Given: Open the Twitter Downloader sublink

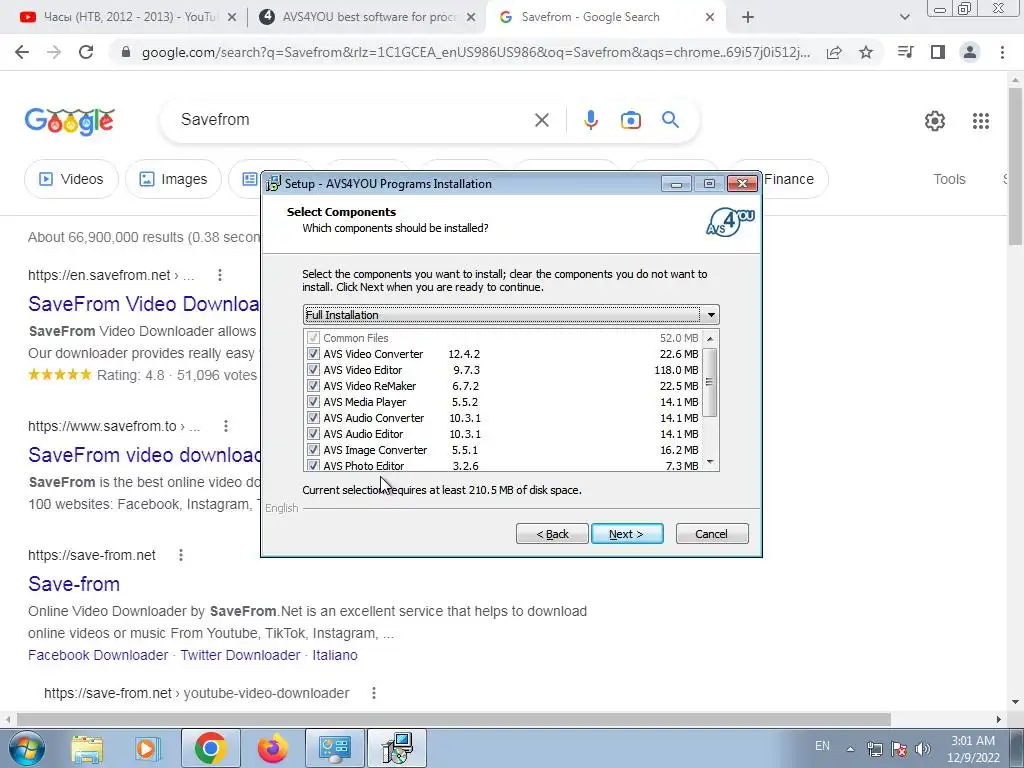Looking at the screenshot, I should click(240, 655).
